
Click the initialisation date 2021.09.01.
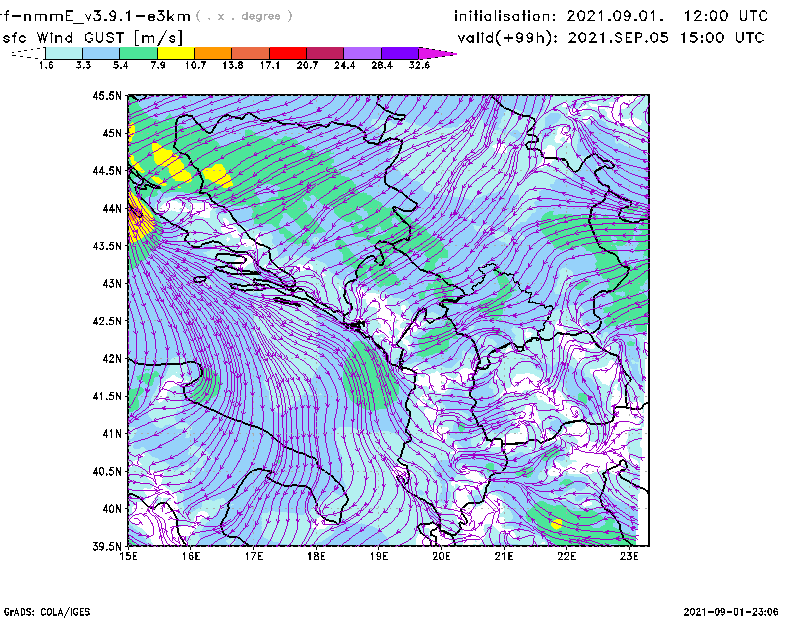[616, 16]
